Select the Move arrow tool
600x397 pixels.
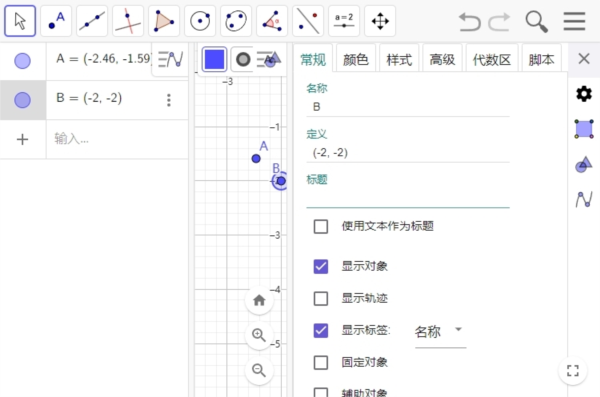(20, 21)
